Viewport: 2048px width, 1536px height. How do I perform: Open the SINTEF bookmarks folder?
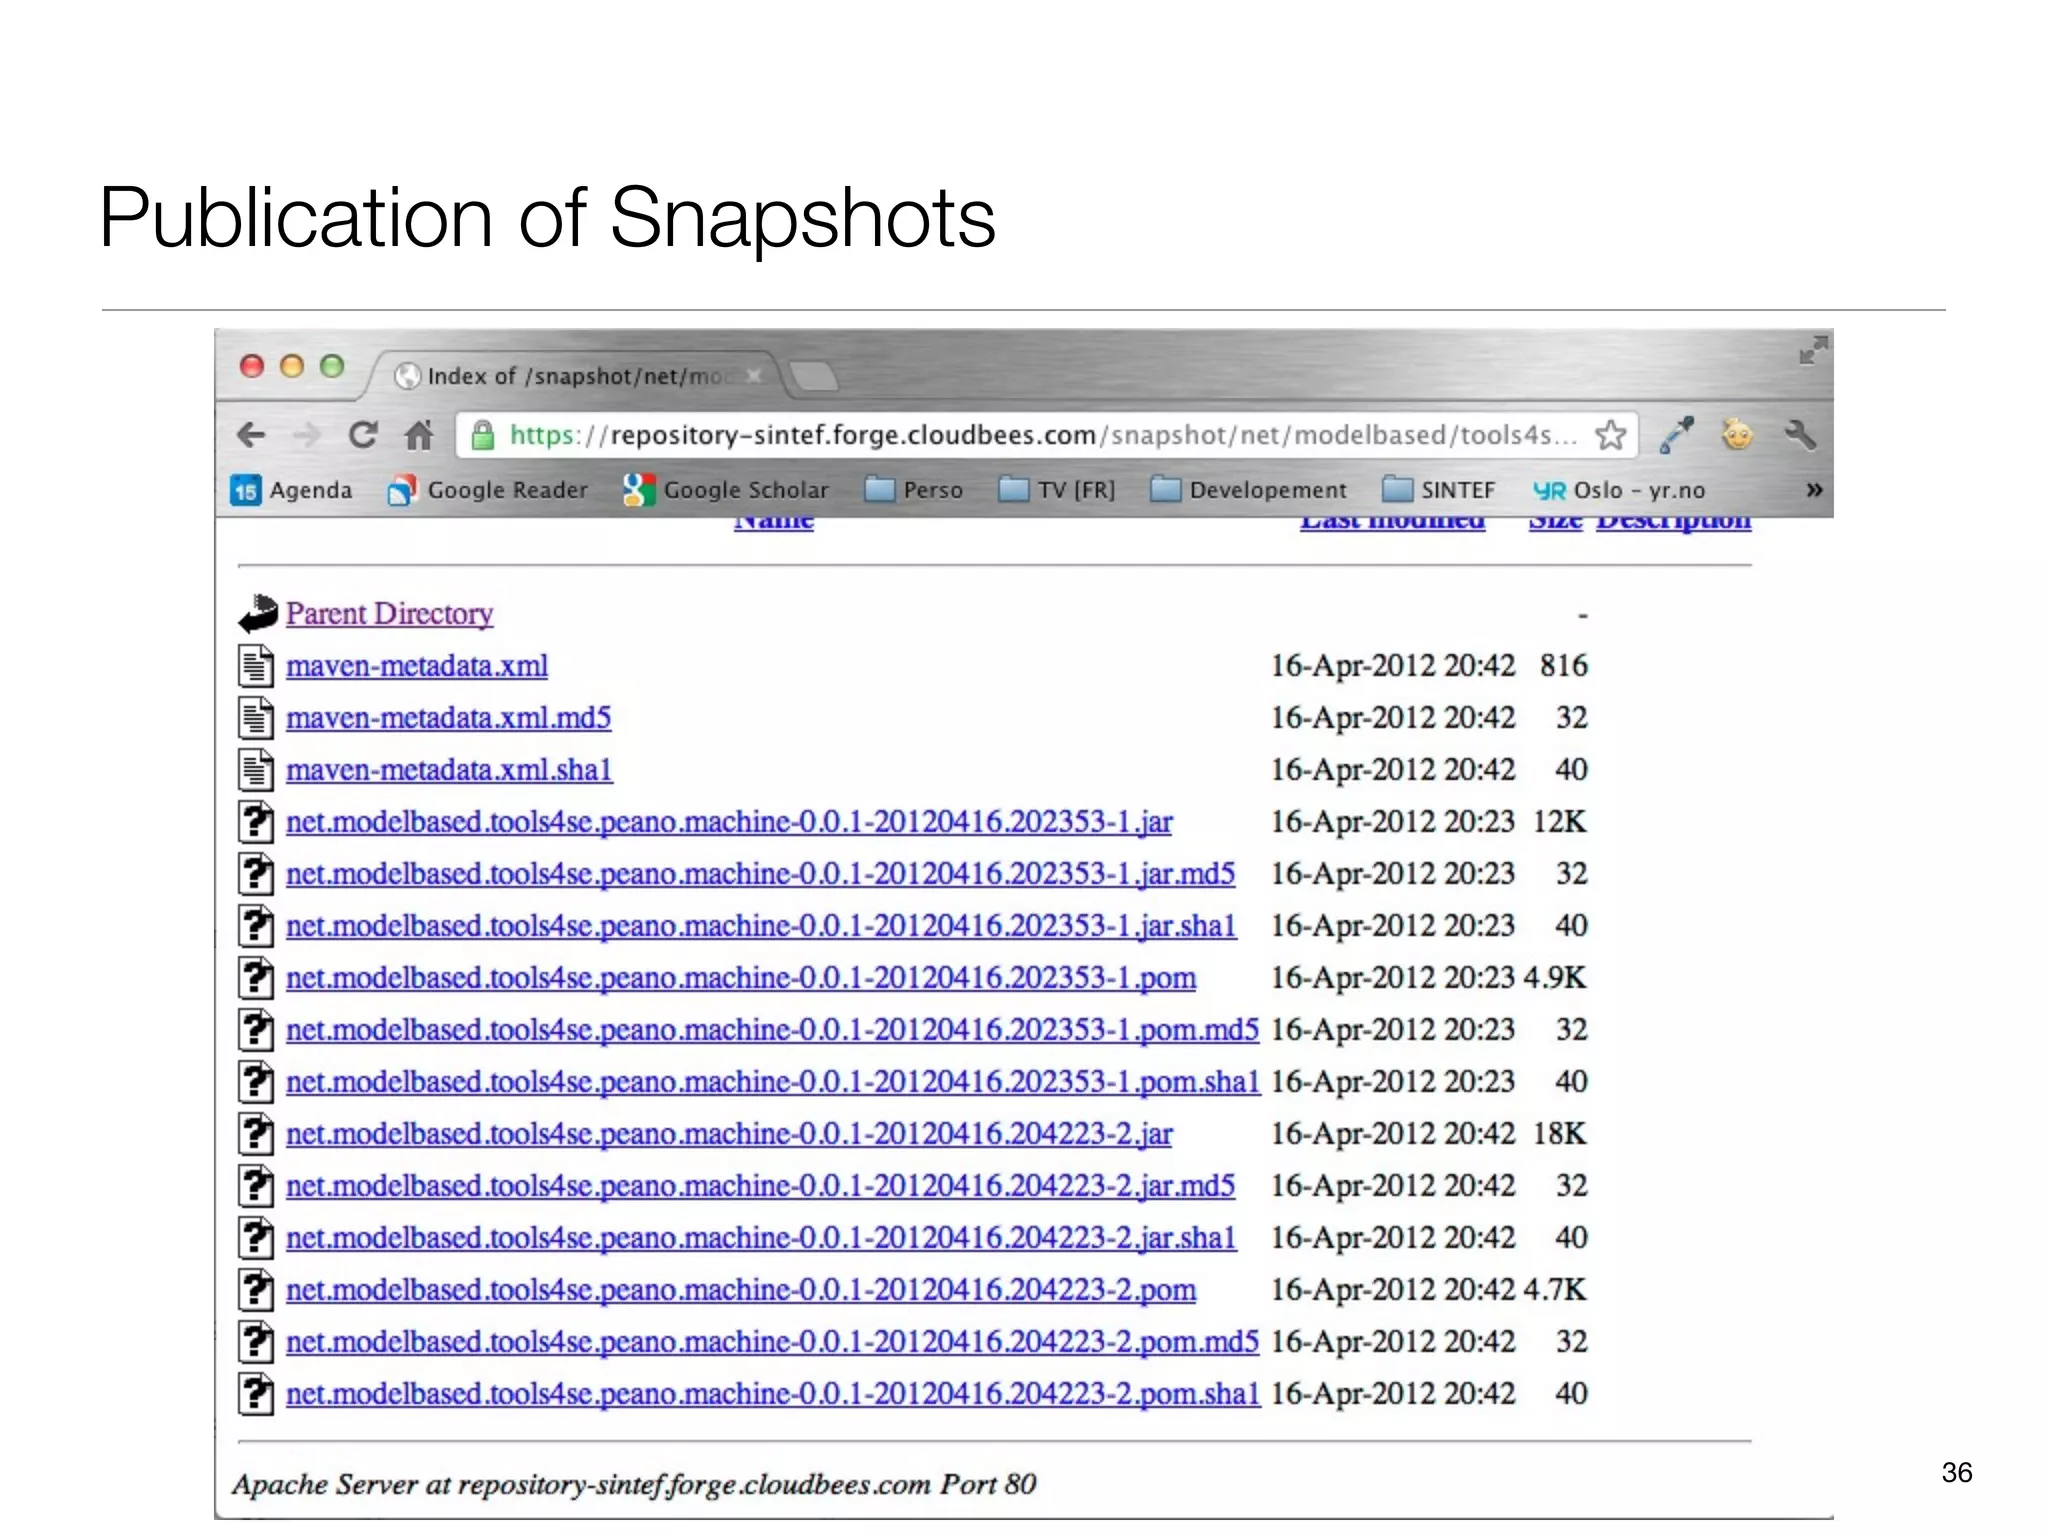pyautogui.click(x=1439, y=490)
